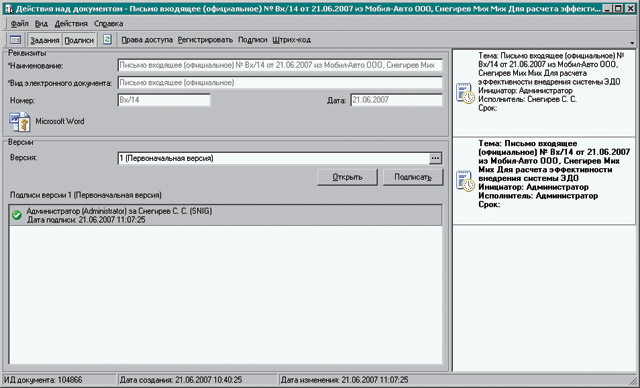
Task: Click the window title bar application icon
Action: point(9,8)
